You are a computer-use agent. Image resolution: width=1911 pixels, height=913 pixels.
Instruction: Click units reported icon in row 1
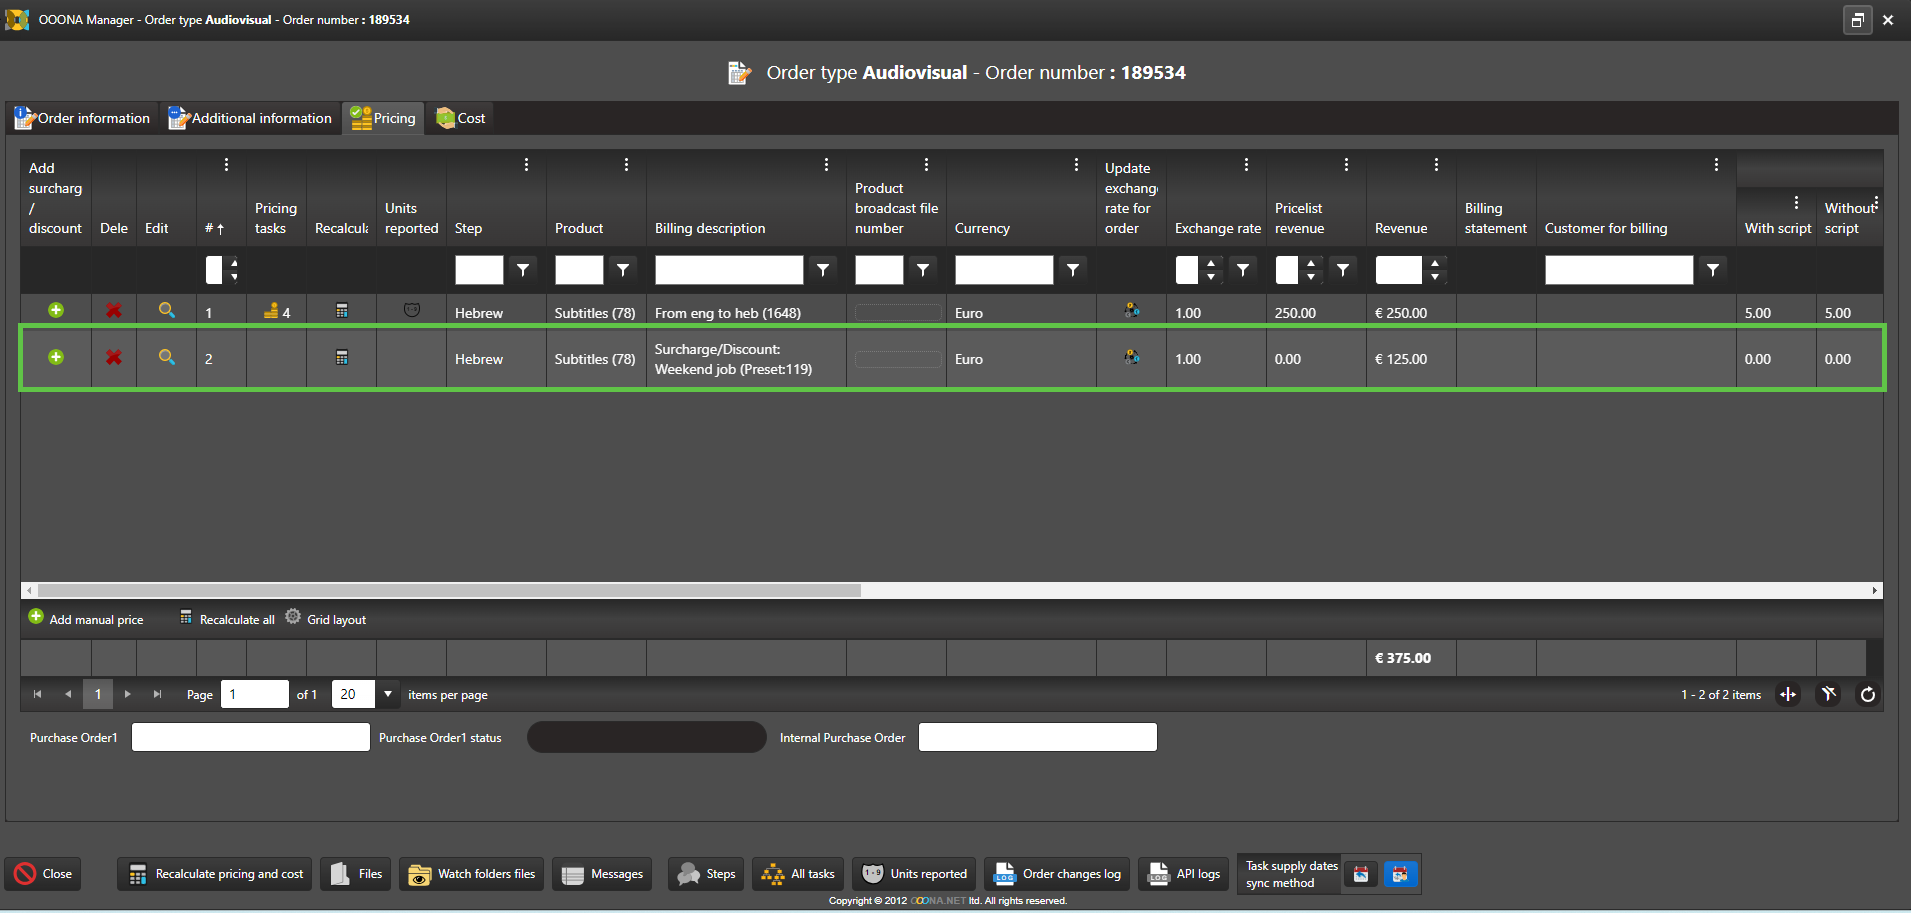coord(411,311)
